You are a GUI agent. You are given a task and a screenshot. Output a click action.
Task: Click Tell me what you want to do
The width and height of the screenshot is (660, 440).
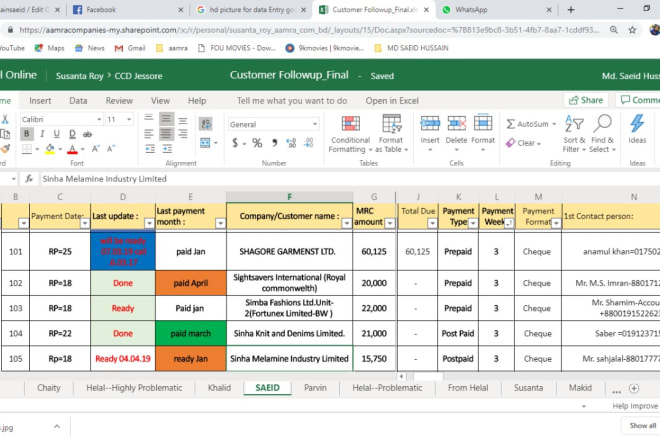(292, 101)
